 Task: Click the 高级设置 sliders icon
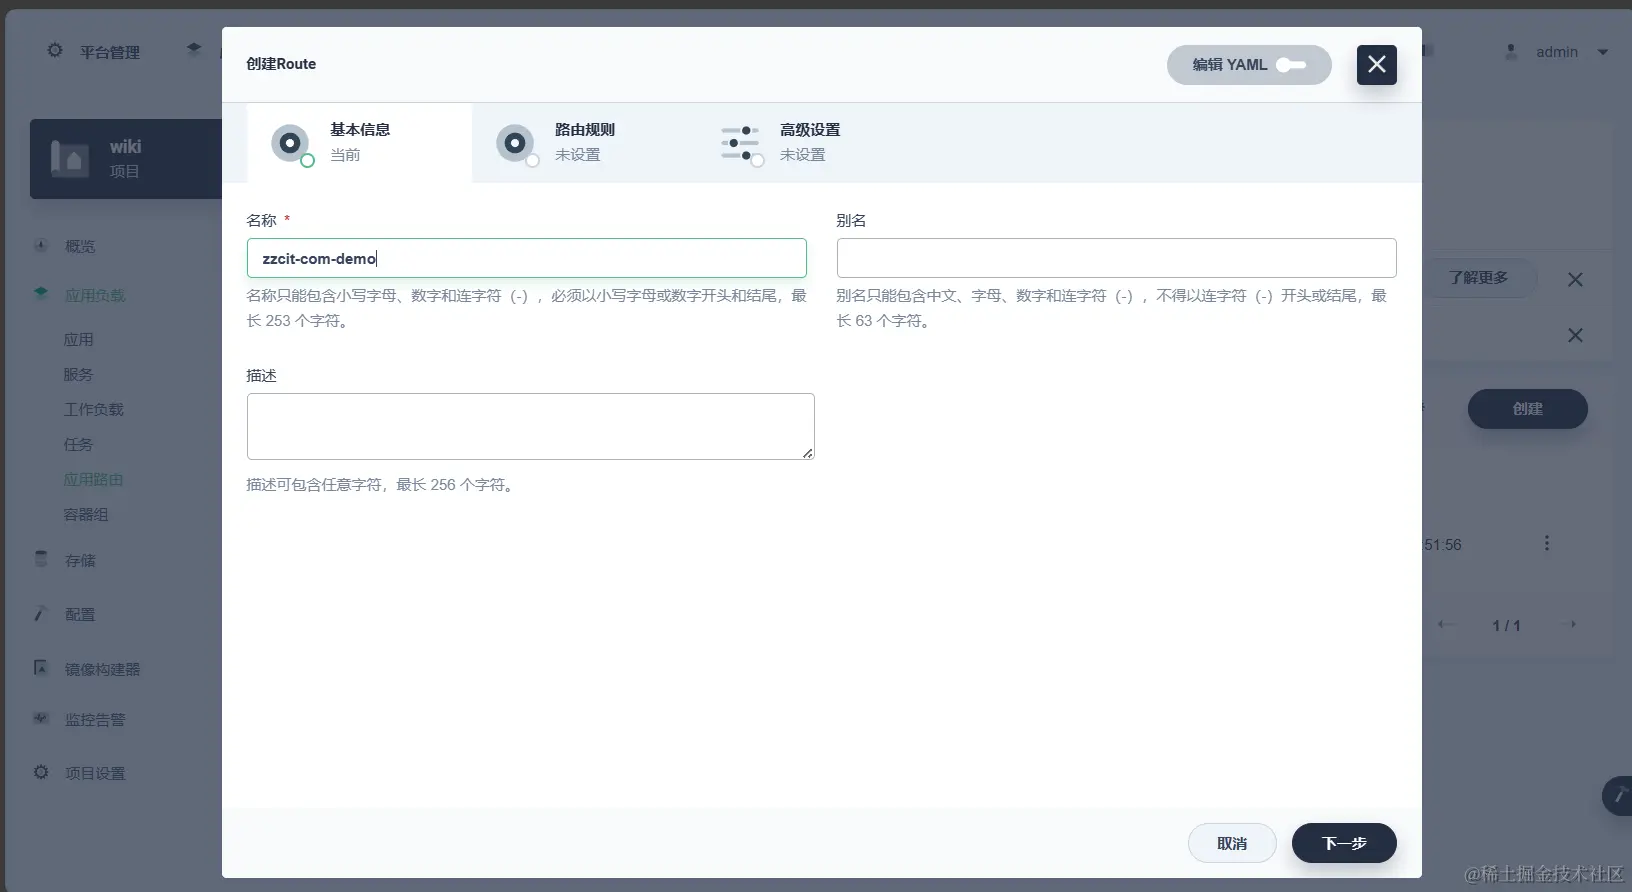coord(740,143)
